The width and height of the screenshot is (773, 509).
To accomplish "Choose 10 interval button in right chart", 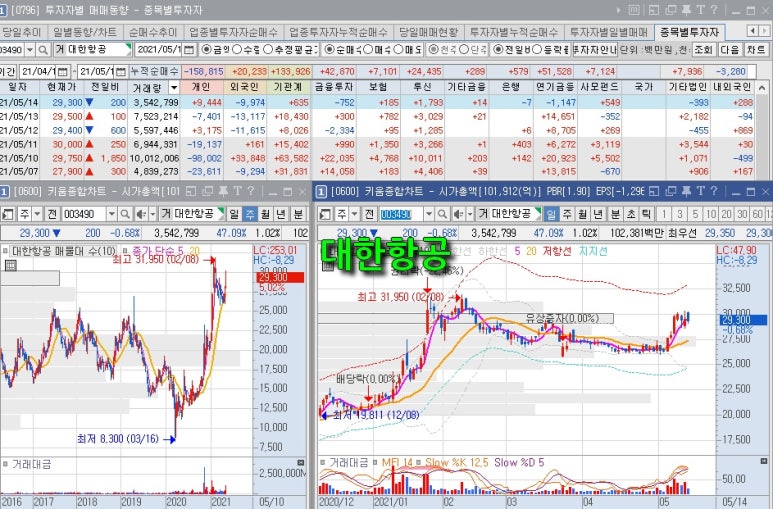I will click(x=711, y=214).
